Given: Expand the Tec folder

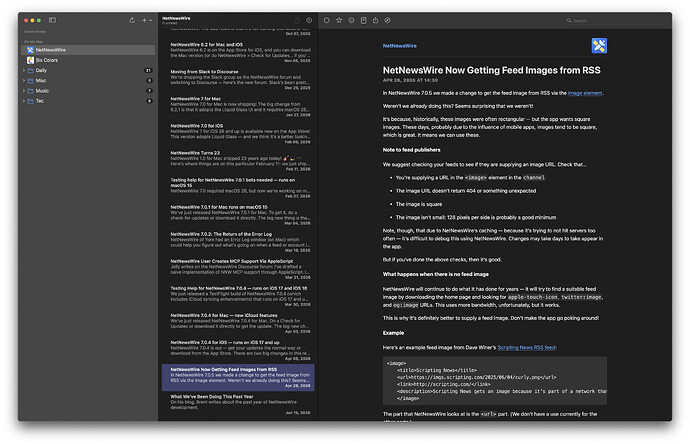Looking at the screenshot, I should [24, 101].
